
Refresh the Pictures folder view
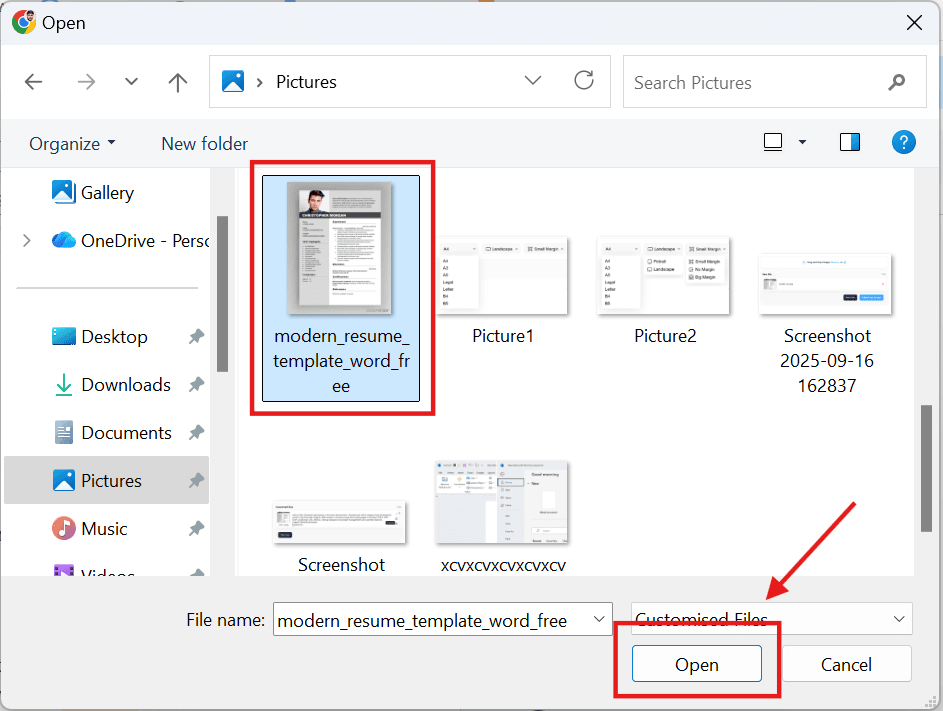coord(584,81)
